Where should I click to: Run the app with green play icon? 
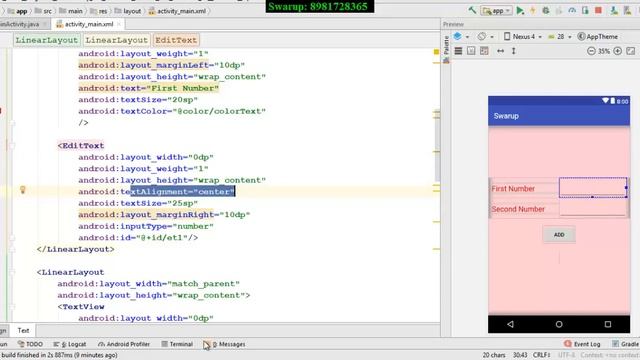[520, 11]
